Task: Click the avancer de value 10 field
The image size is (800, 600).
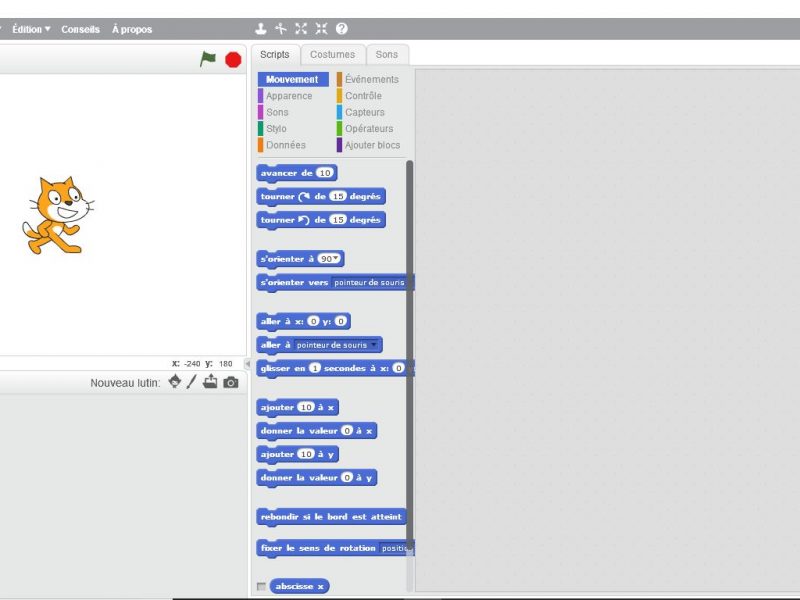Action: 325,173
